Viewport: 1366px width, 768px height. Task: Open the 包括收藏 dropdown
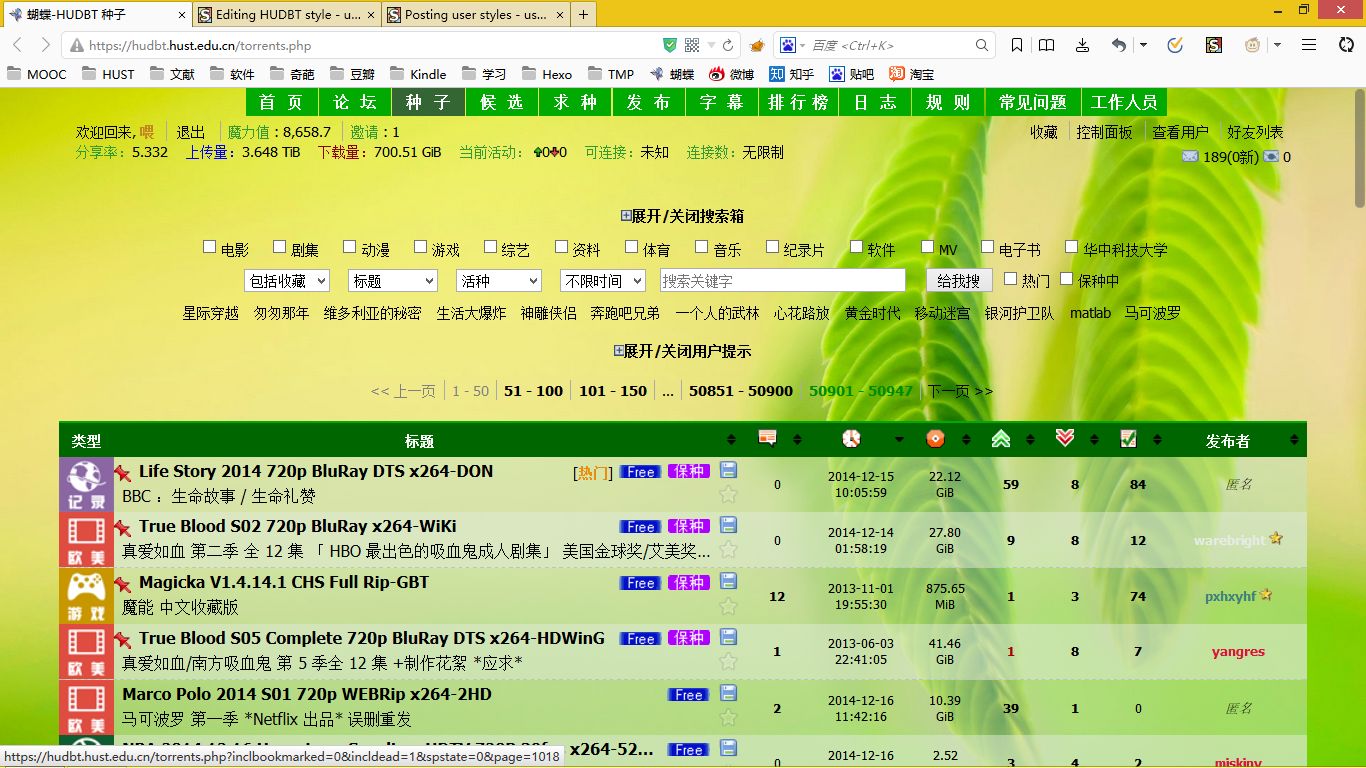[x=286, y=281]
